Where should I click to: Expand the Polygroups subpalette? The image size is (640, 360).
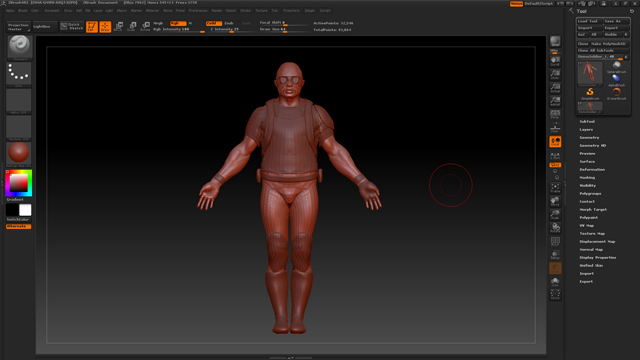click(590, 193)
